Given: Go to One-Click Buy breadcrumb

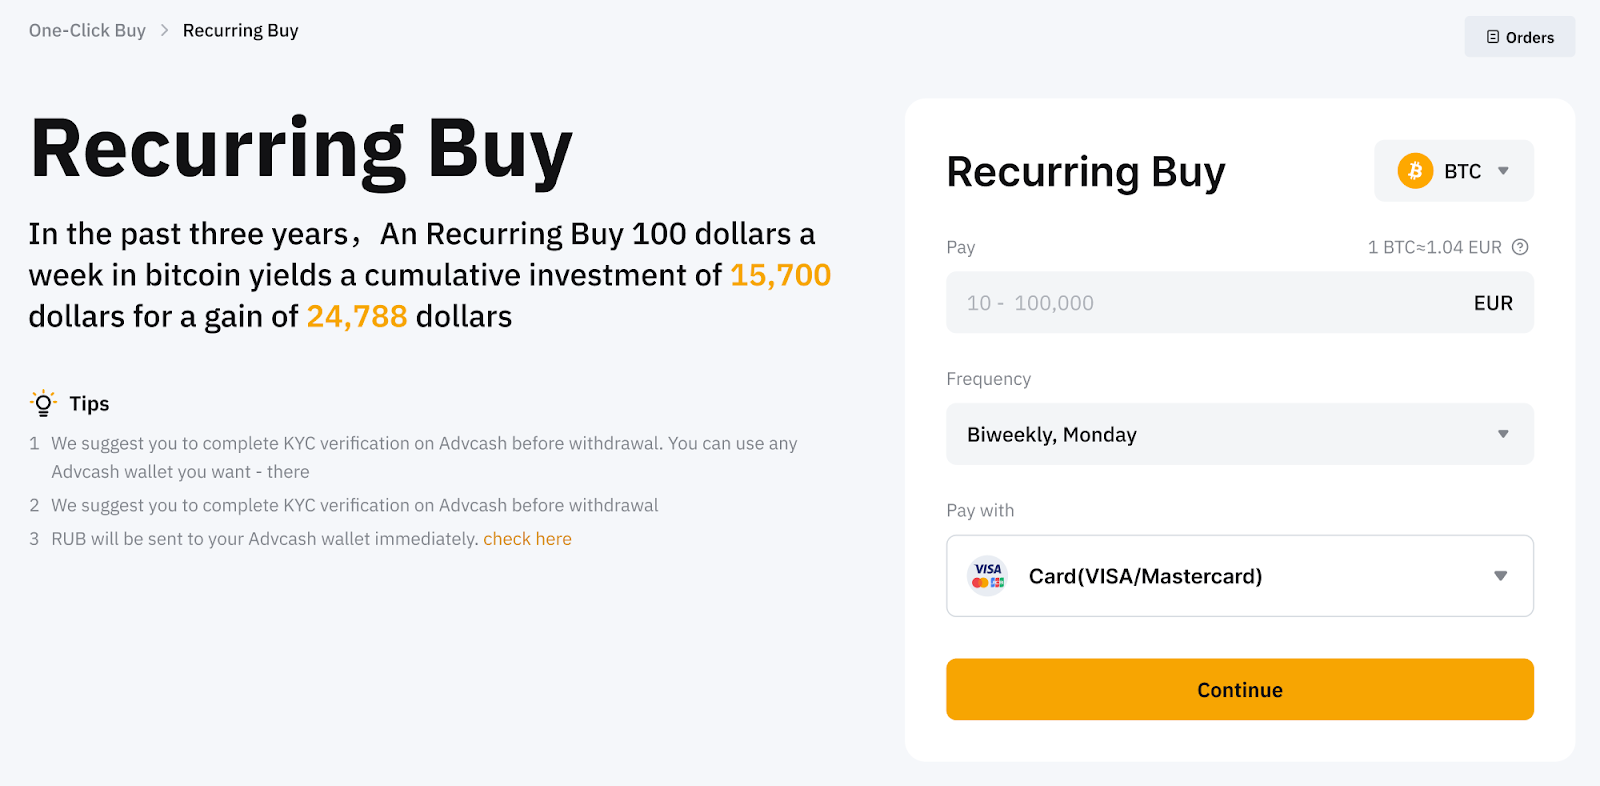Looking at the screenshot, I should (87, 30).
